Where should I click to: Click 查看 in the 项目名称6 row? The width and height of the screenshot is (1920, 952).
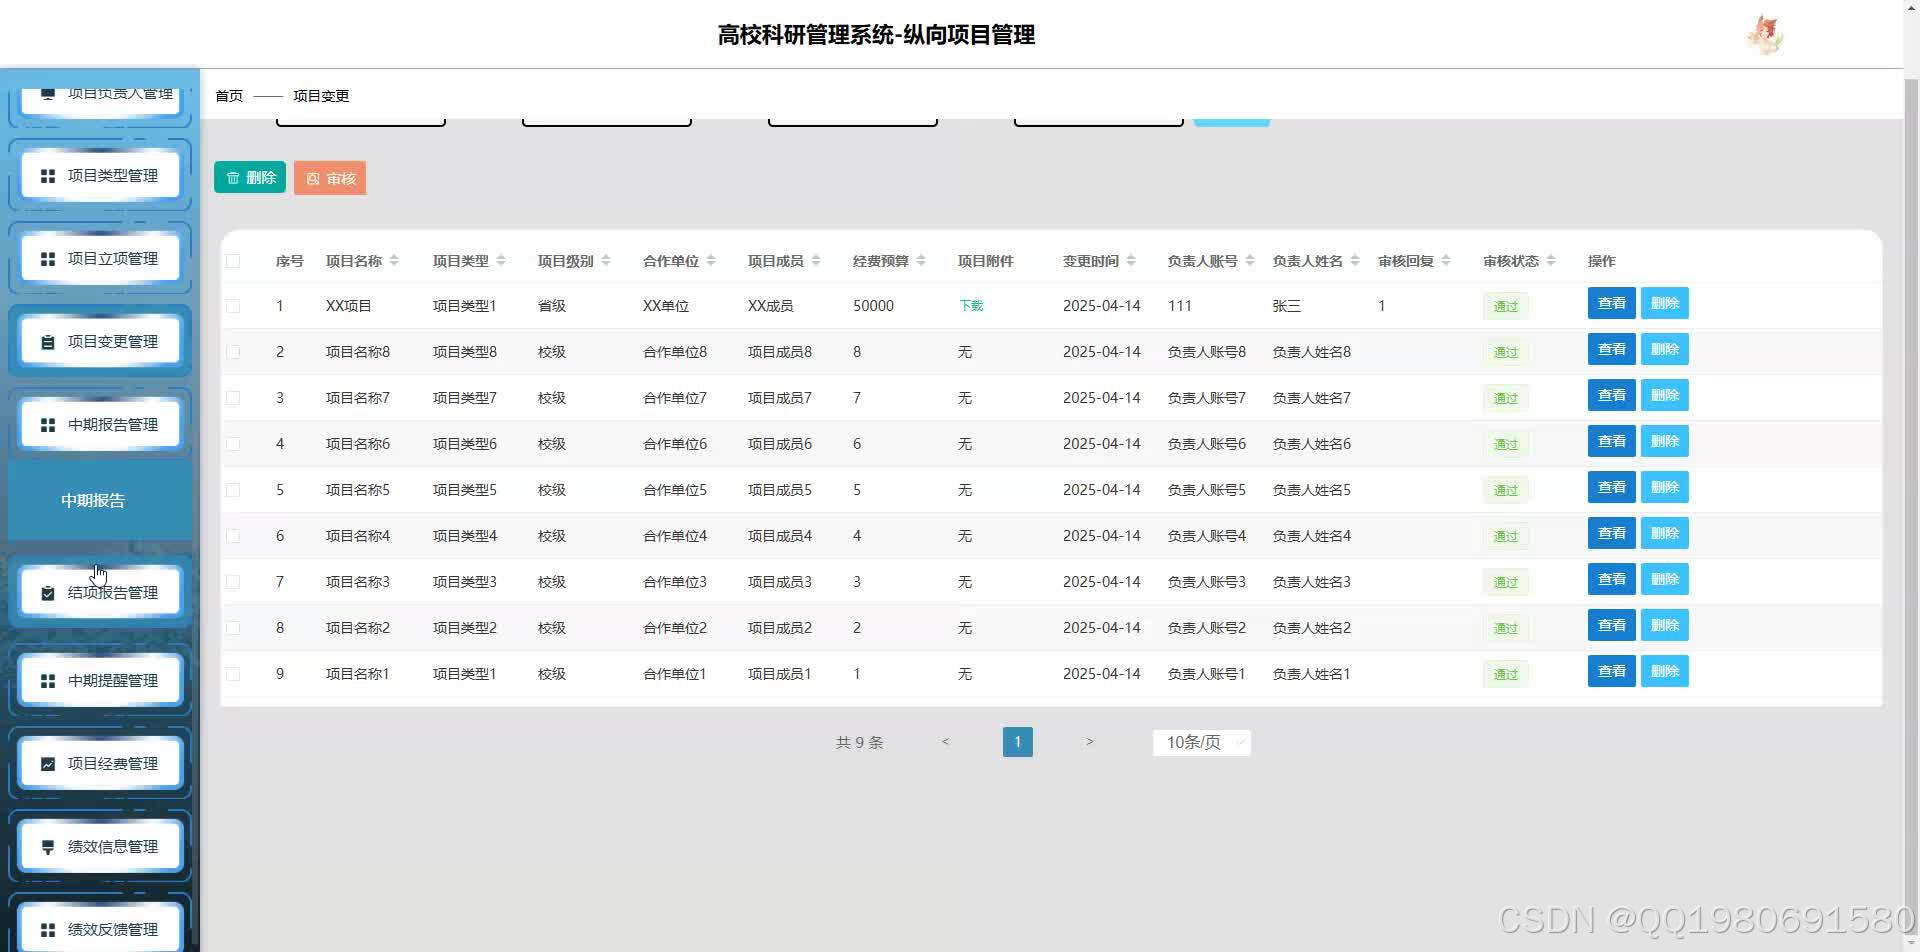pos(1611,441)
